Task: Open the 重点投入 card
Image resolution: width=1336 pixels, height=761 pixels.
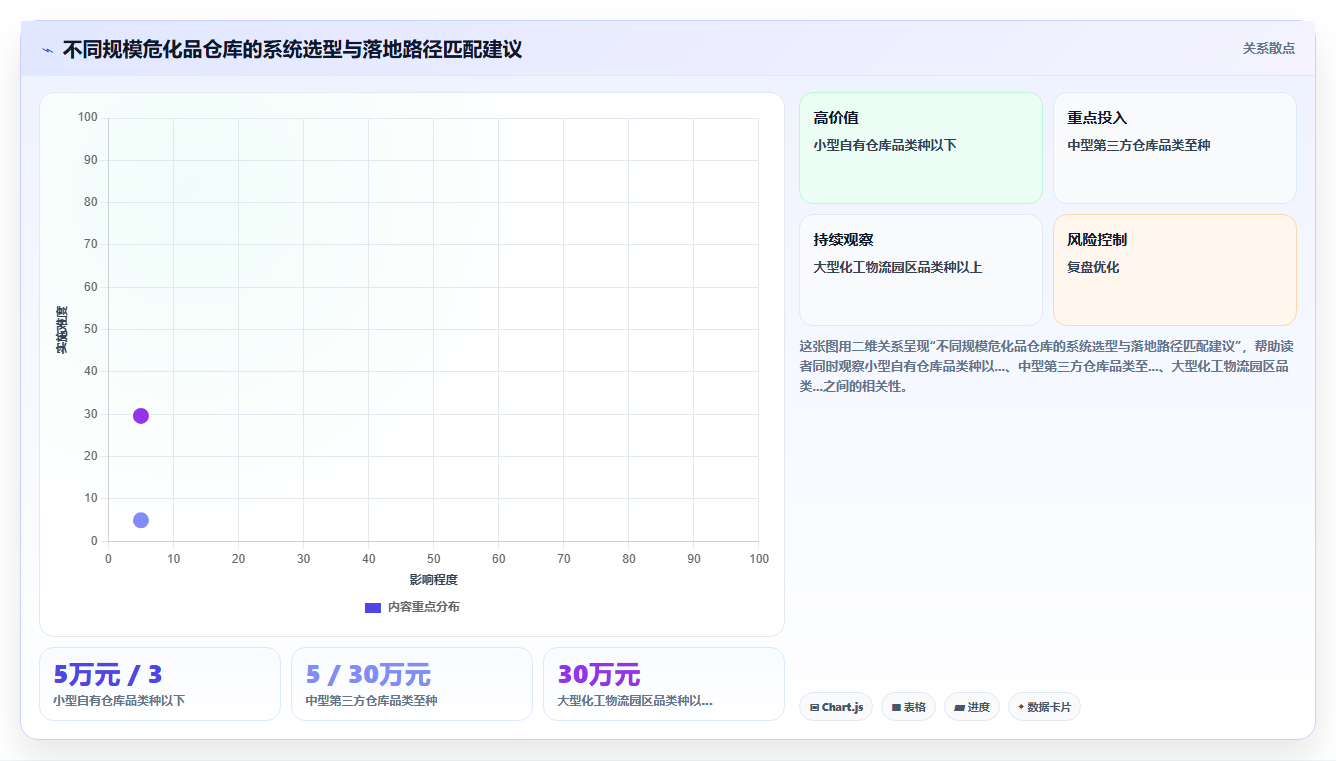Action: (x=1175, y=148)
